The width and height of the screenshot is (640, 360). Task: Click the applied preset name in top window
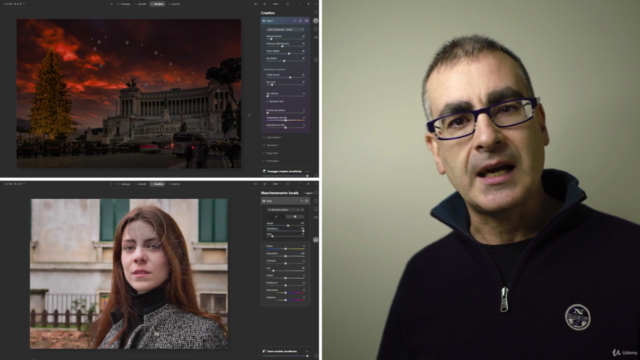(284, 171)
